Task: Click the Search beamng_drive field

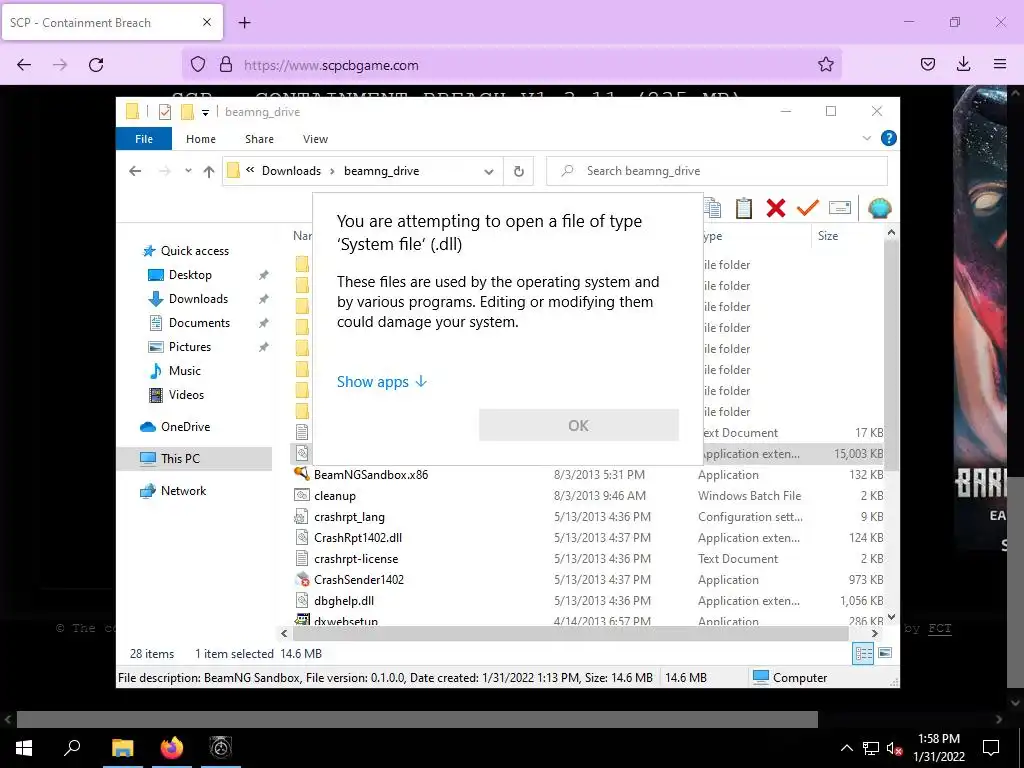Action: point(717,171)
